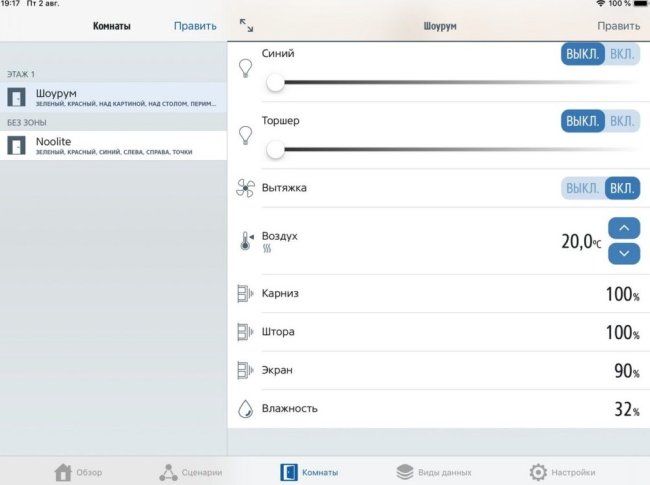Turn off the Вытяжка fan toggle
650x485 pixels.
pyautogui.click(x=582, y=188)
